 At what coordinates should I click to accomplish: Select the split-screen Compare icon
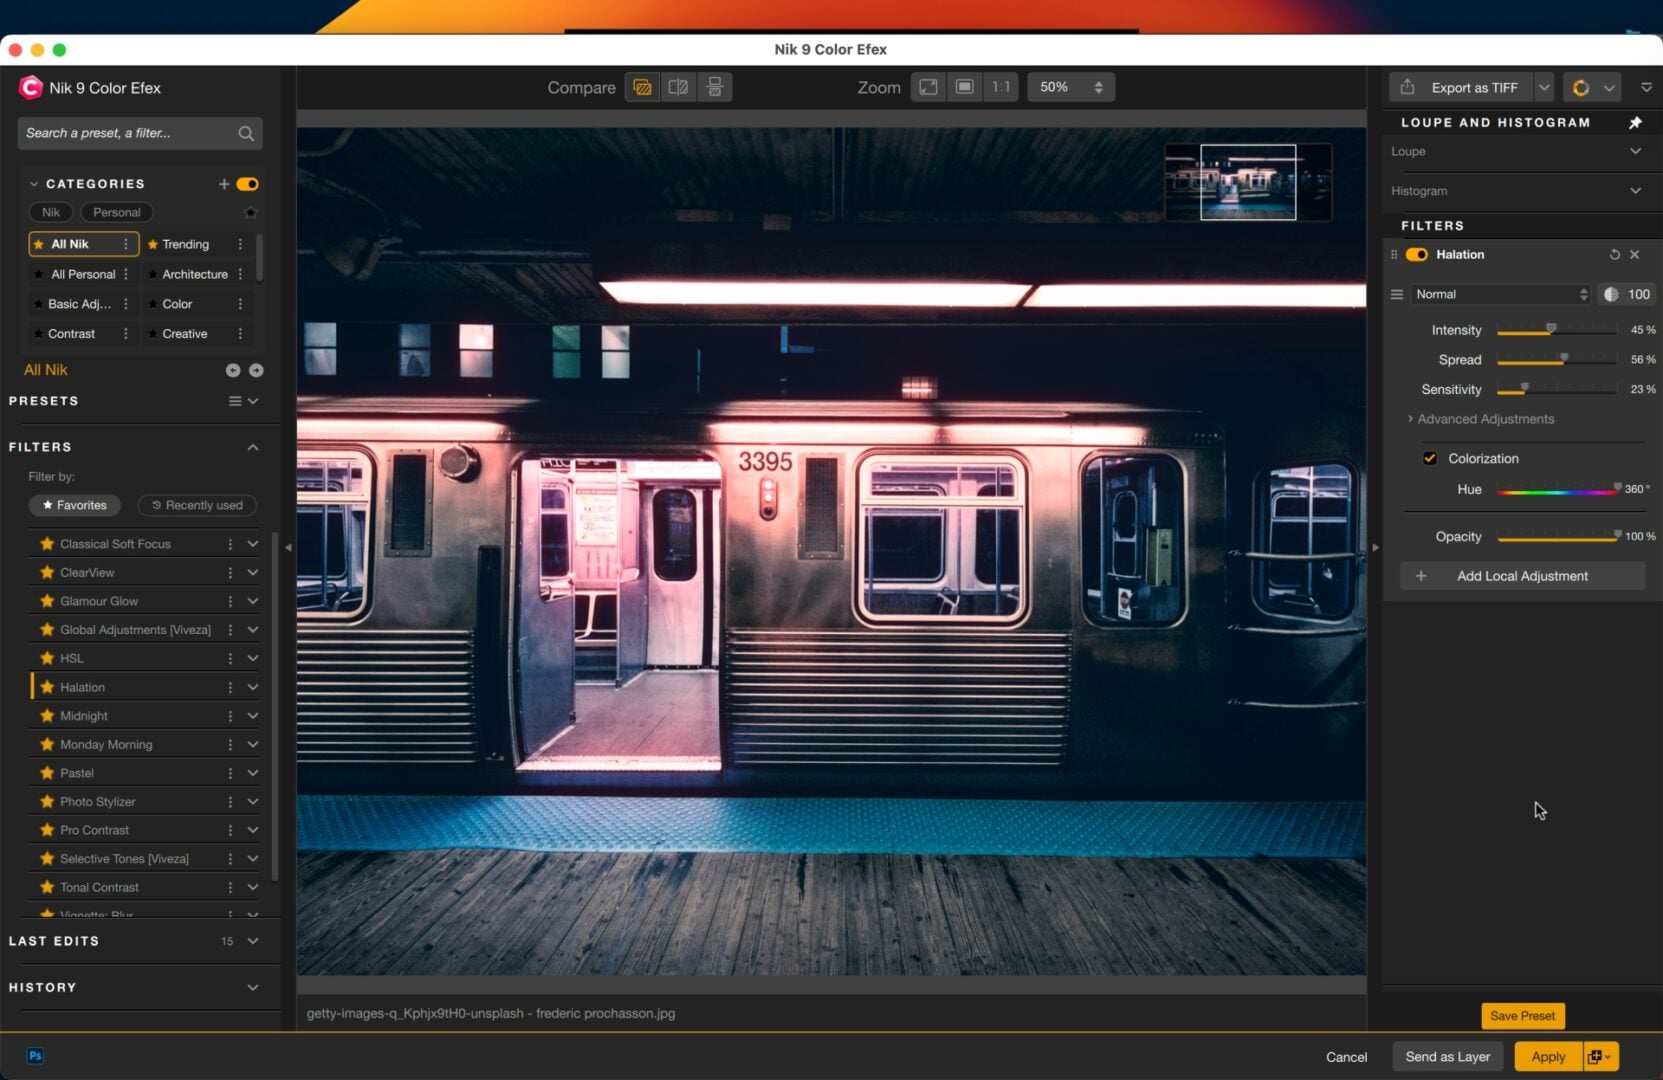pyautogui.click(x=679, y=88)
